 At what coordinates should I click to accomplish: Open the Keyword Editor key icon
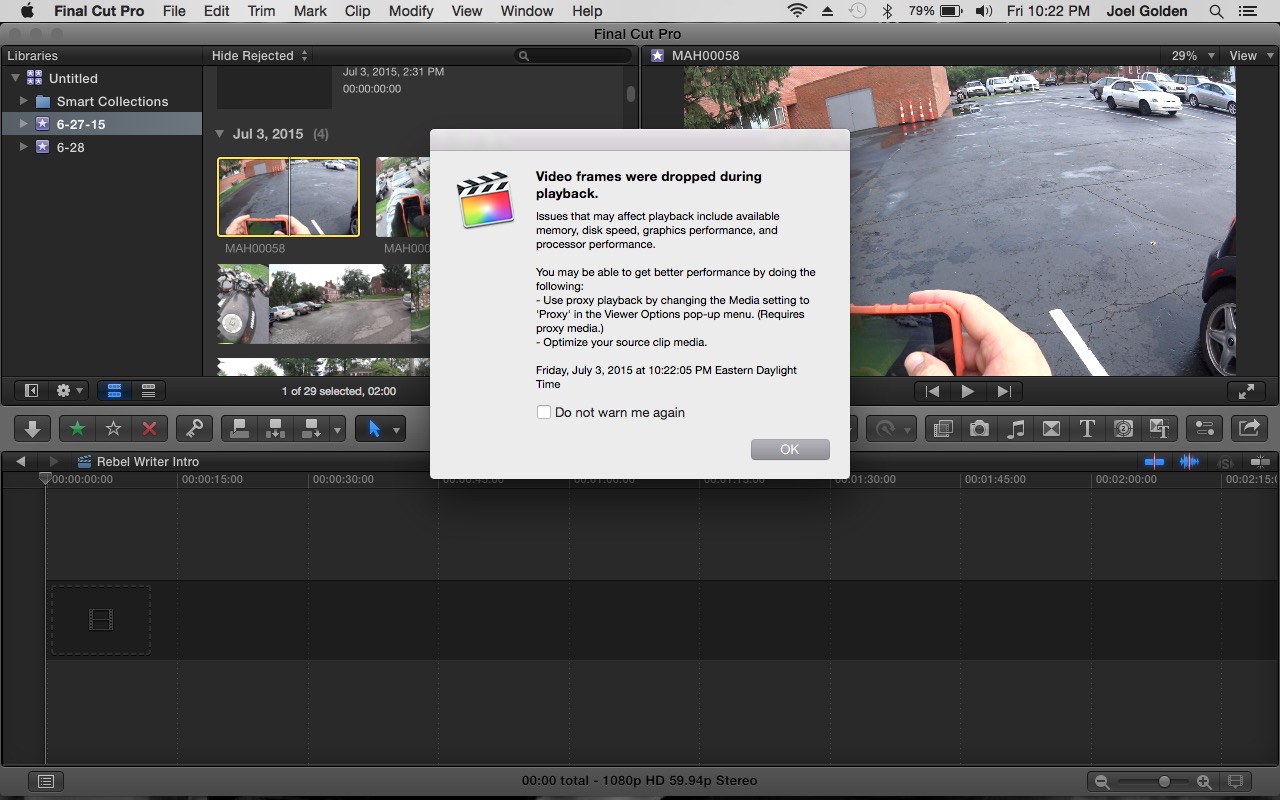tap(194, 429)
